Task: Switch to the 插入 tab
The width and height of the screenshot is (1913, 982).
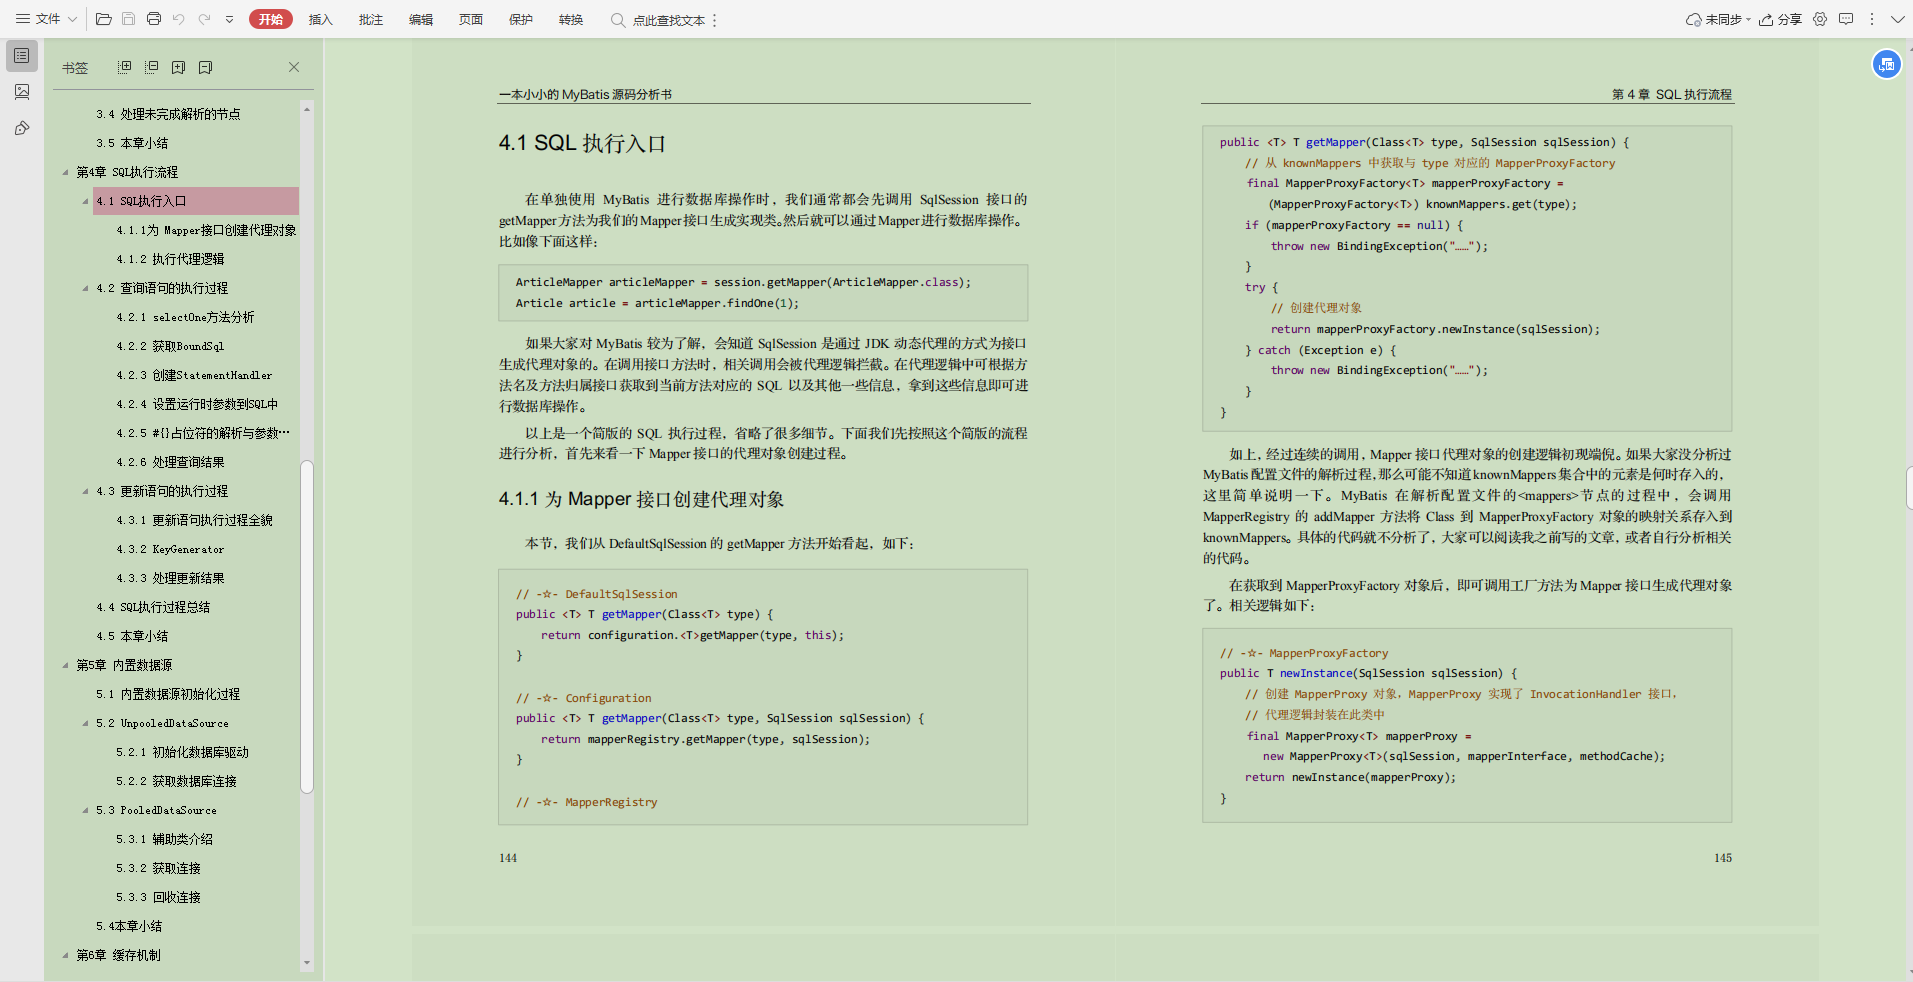Action: pos(320,19)
